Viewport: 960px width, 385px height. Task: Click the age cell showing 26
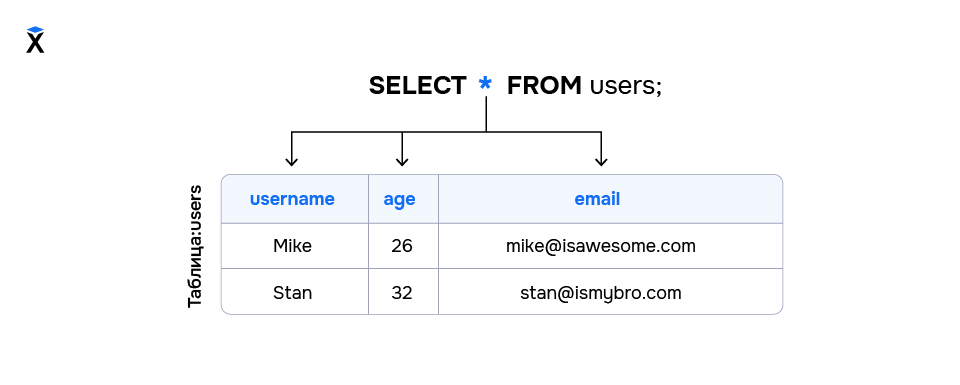(403, 246)
